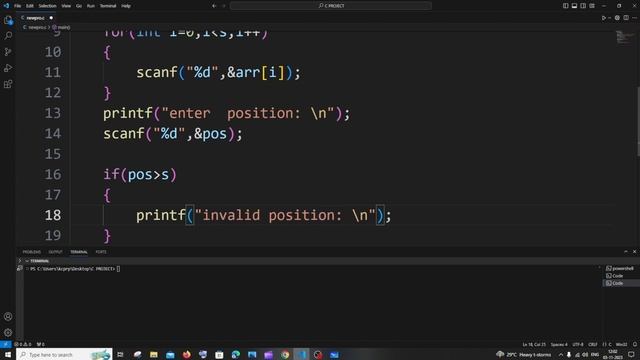Image resolution: width=640 pixels, height=360 pixels.
Task: Click the C PROJECT command center search box
Action: click(x=331, y=6)
